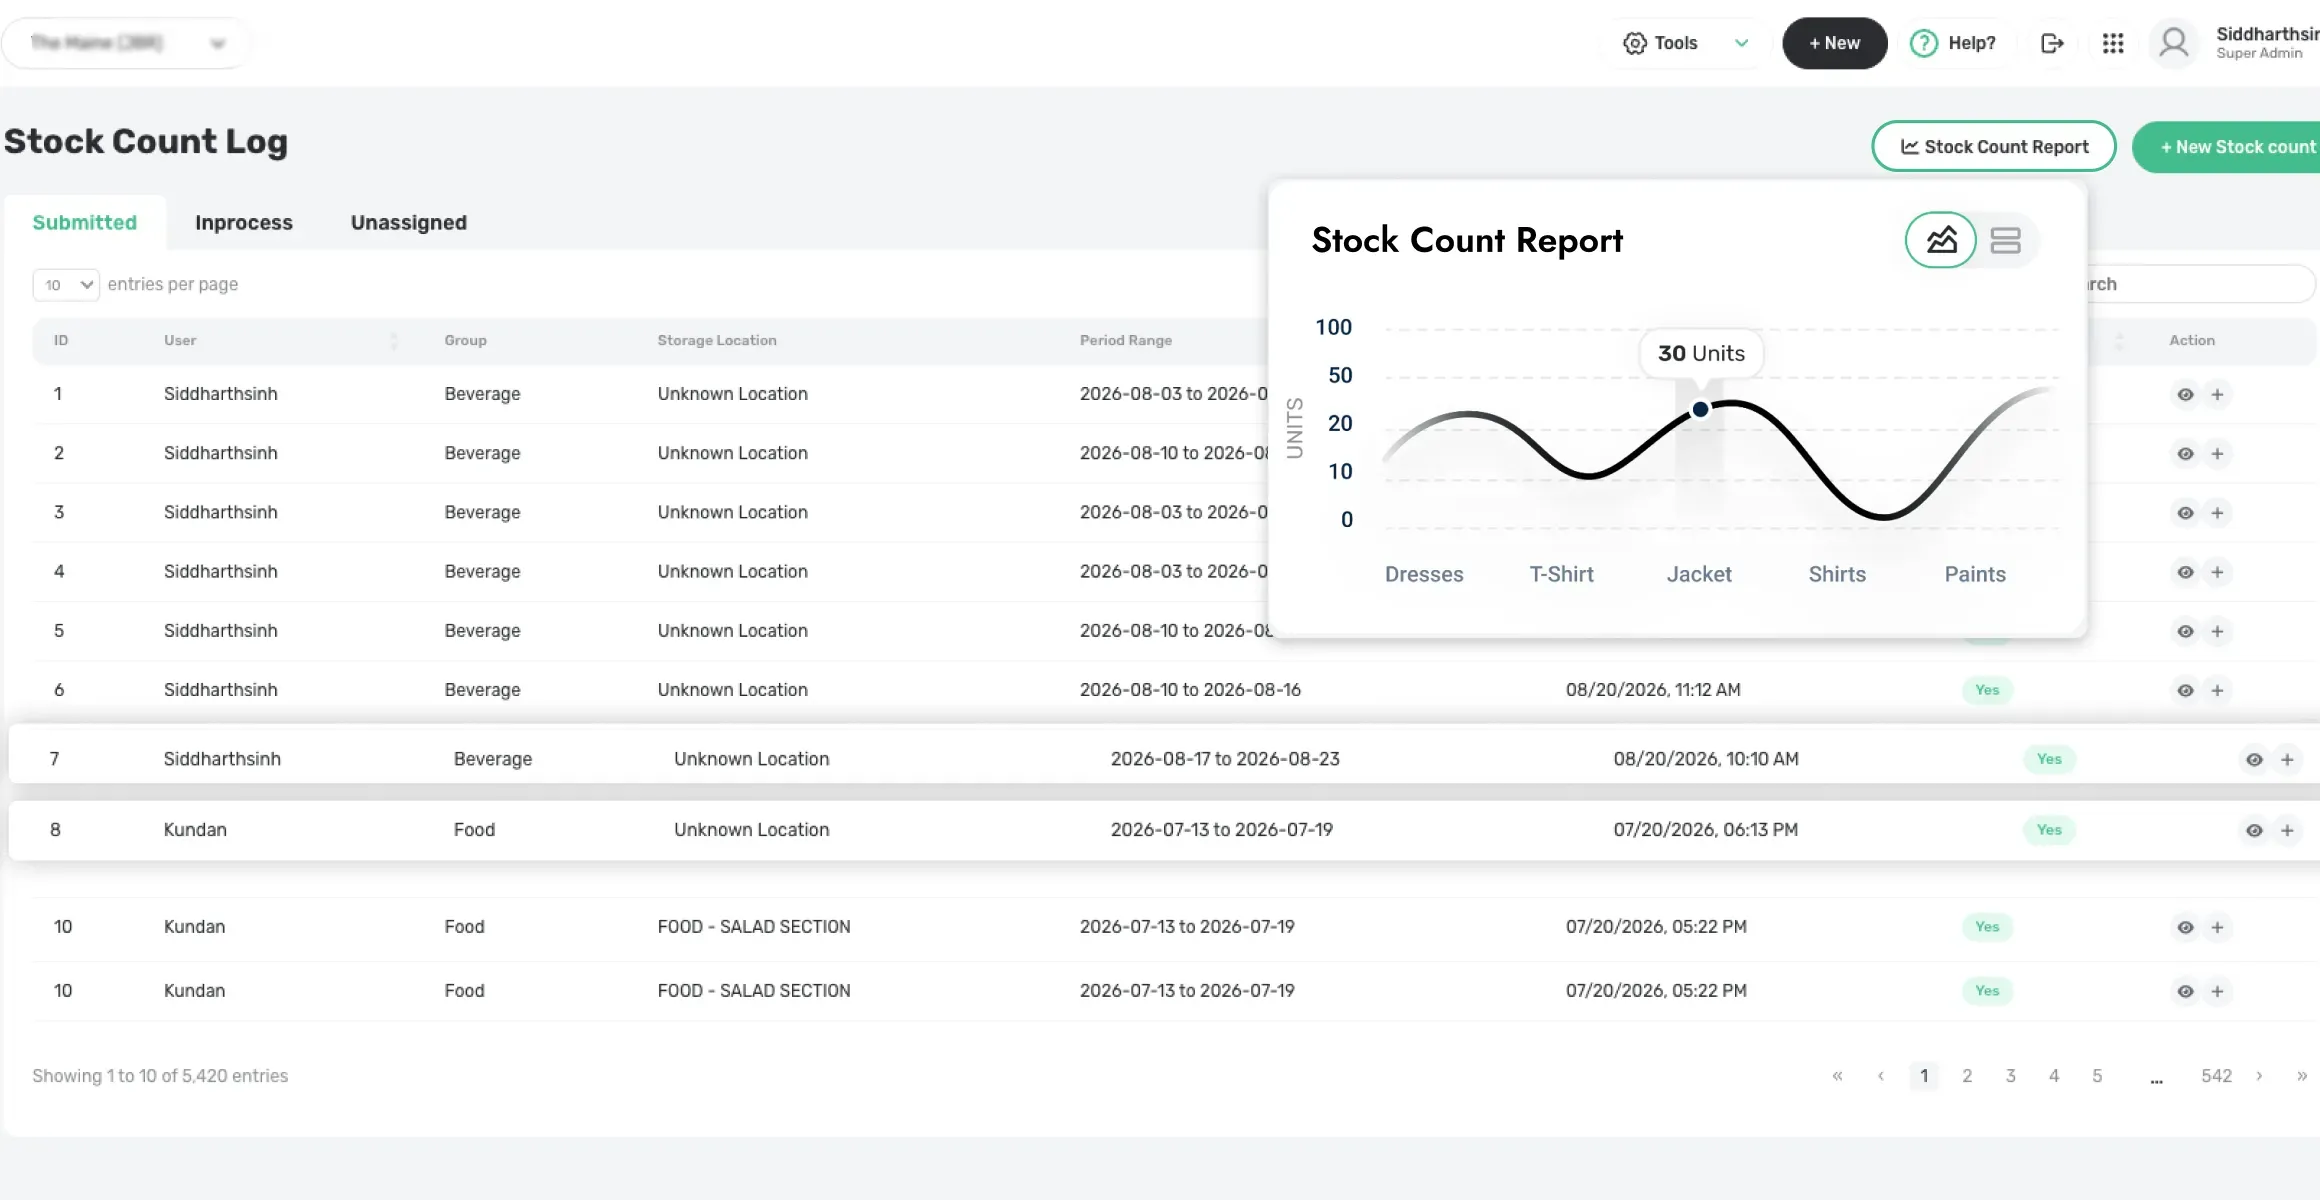Image resolution: width=2320 pixels, height=1200 pixels.
Task: Go to page 2
Action: click(x=1967, y=1076)
